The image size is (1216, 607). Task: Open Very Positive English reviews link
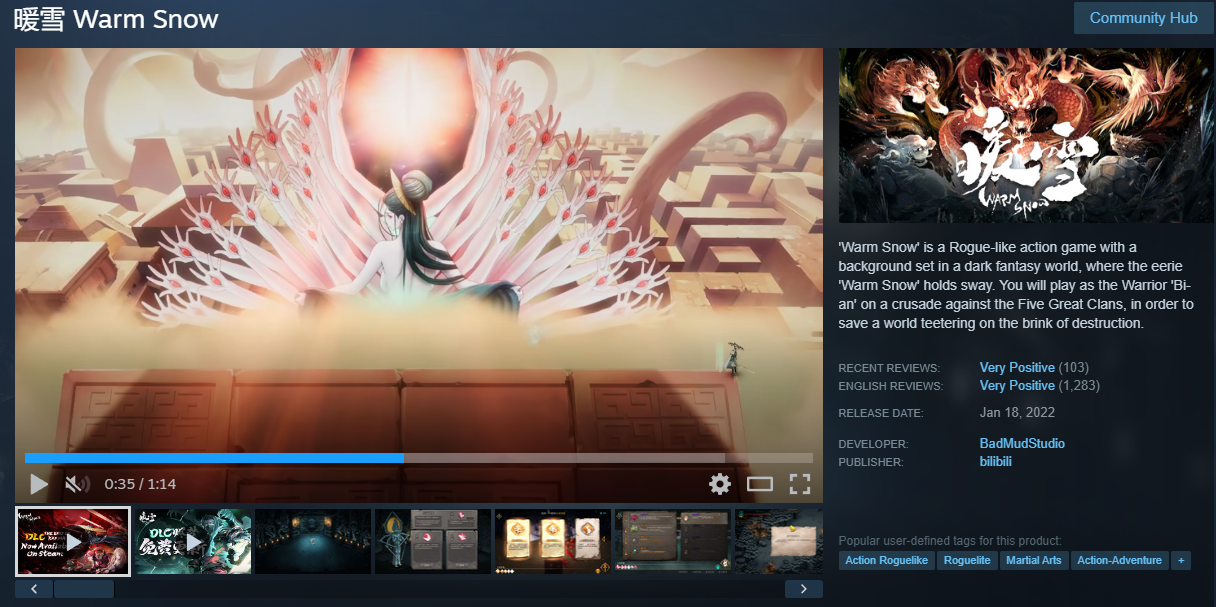[x=1017, y=385]
